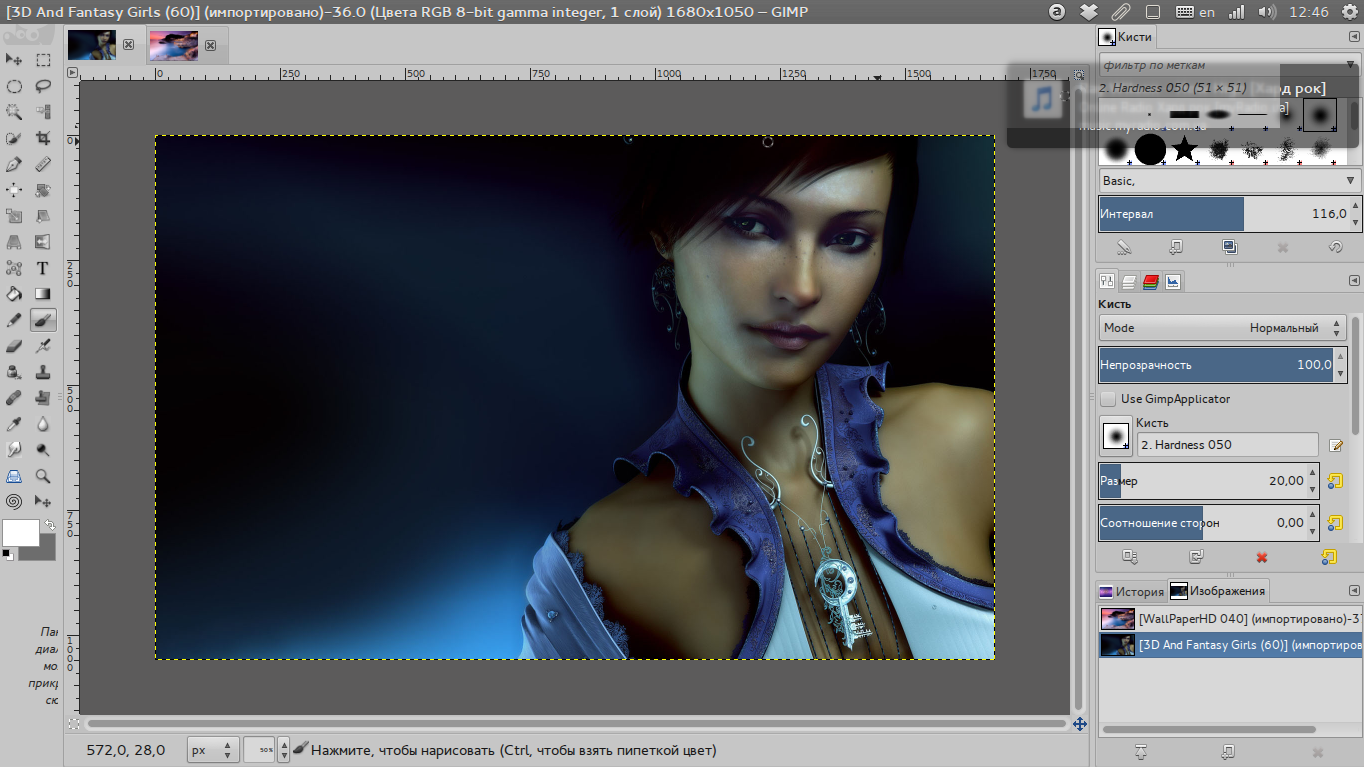Create new view for selected image button
This screenshot has width=1364, height=767.
pos(1229,751)
